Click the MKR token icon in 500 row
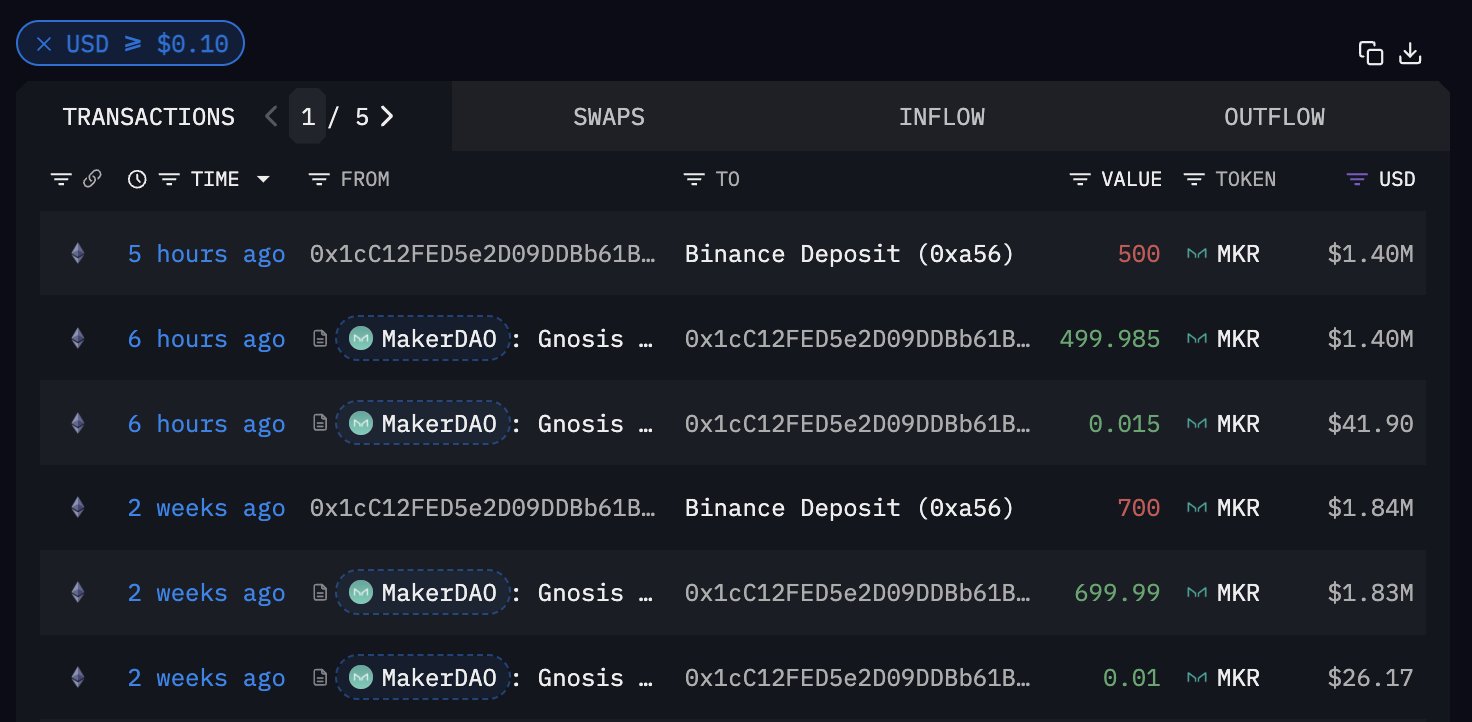1472x722 pixels. coord(1196,254)
